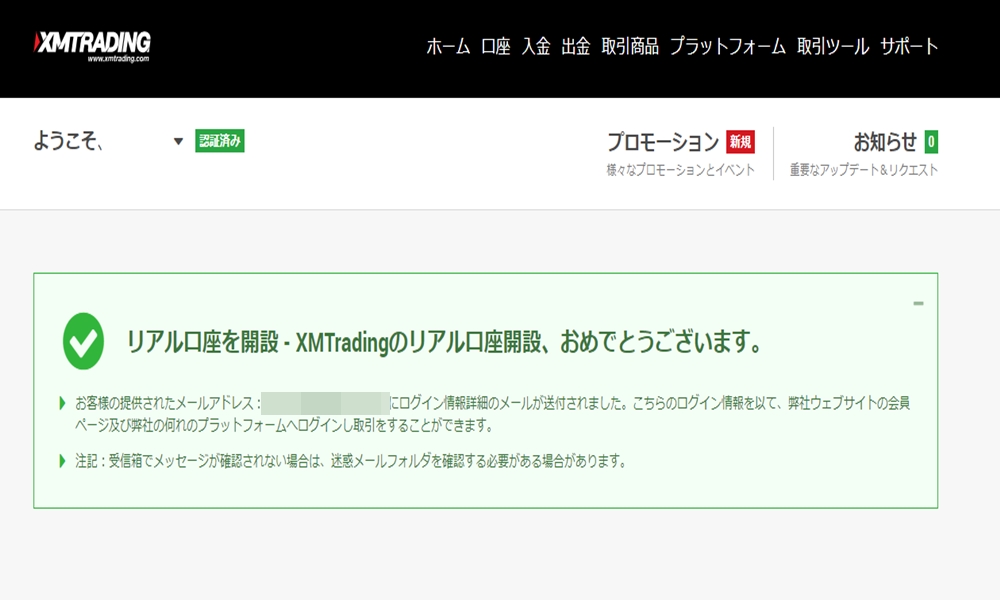This screenshot has height=600, width=1000.
Task: Open the サポート menu
Action: [x=910, y=45]
